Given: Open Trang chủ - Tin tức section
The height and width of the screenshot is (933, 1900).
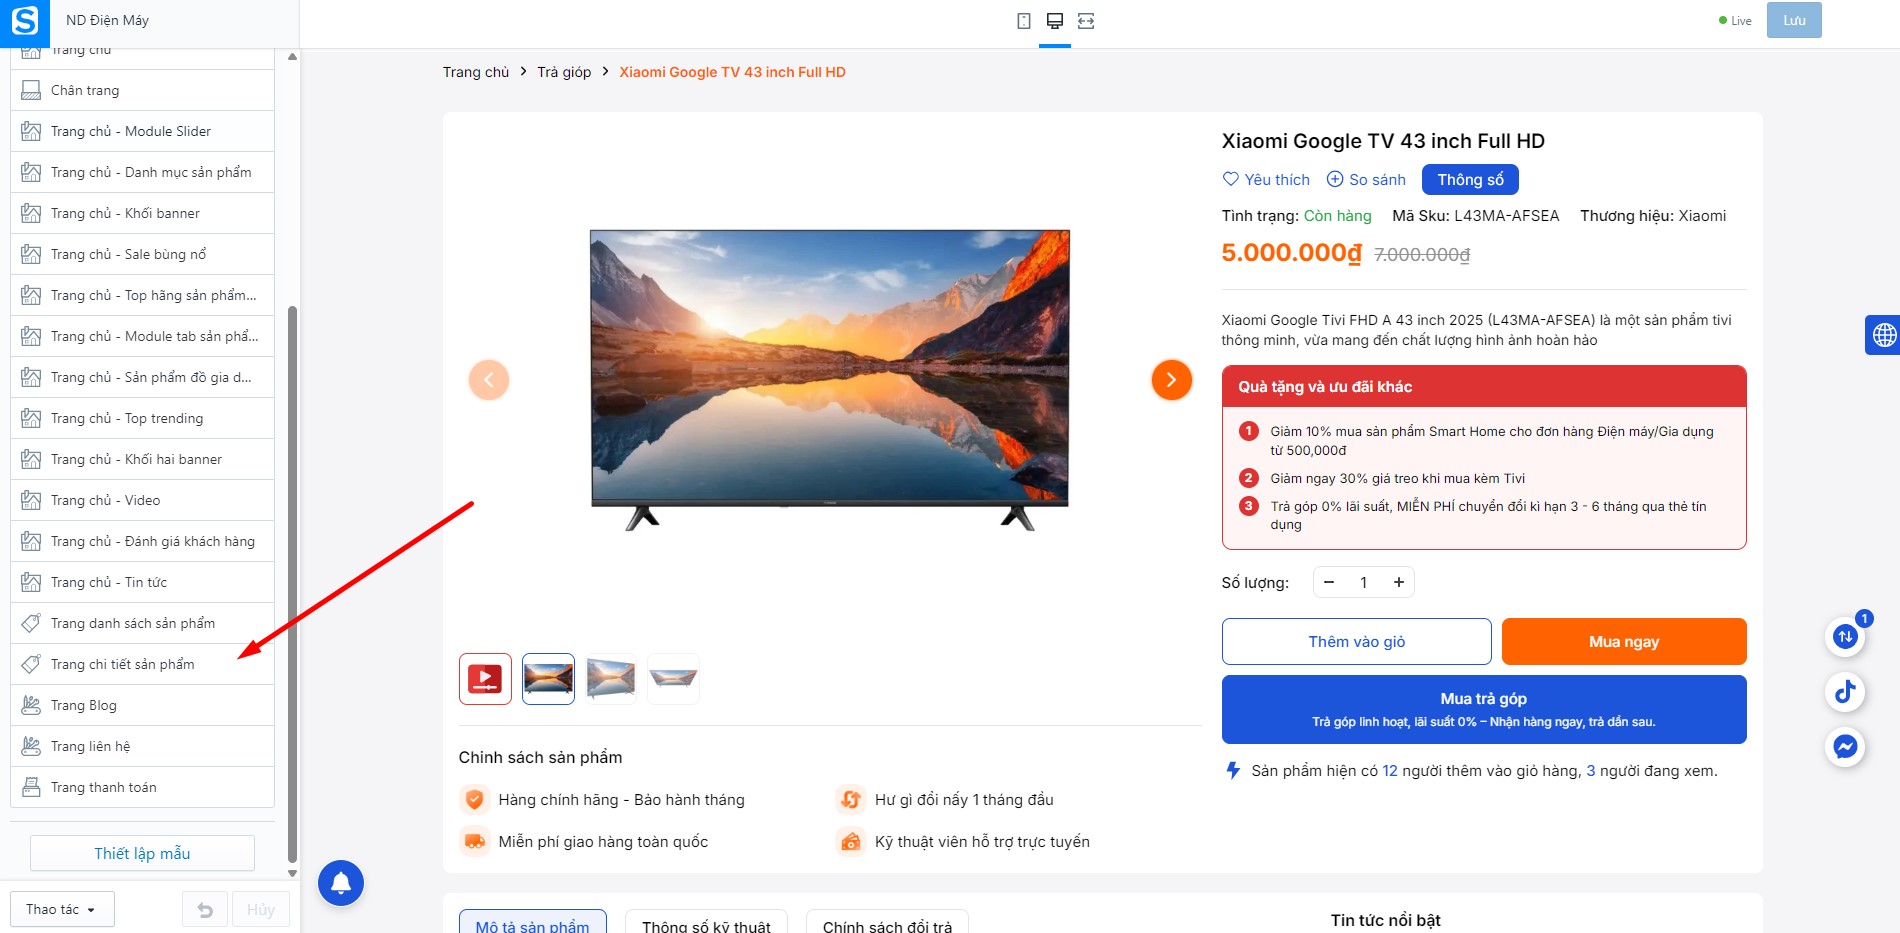Looking at the screenshot, I should 142,582.
